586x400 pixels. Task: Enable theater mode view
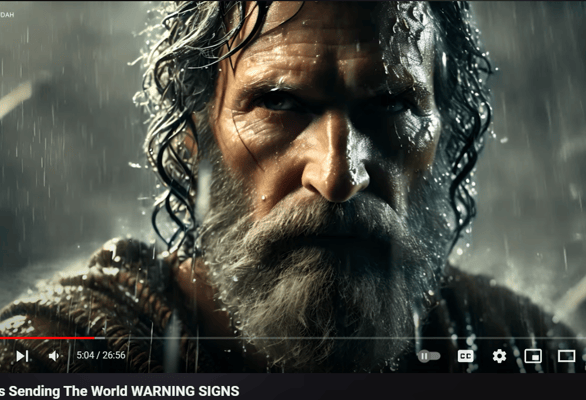pyautogui.click(x=566, y=356)
